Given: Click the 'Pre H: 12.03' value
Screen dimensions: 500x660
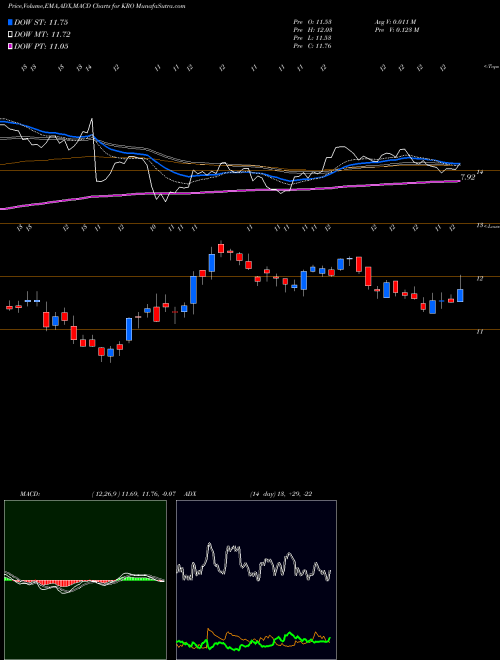Looking at the screenshot, I should pos(313,30).
